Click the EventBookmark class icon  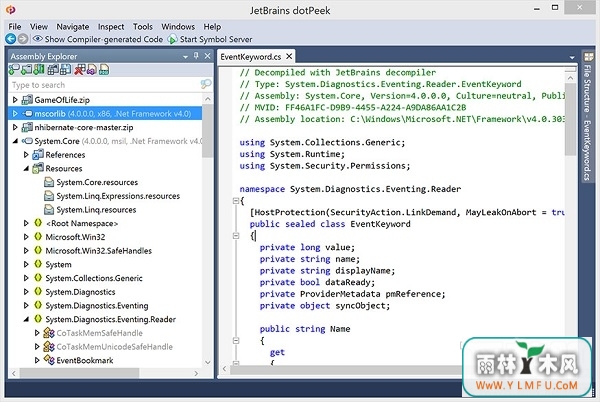coord(49,360)
